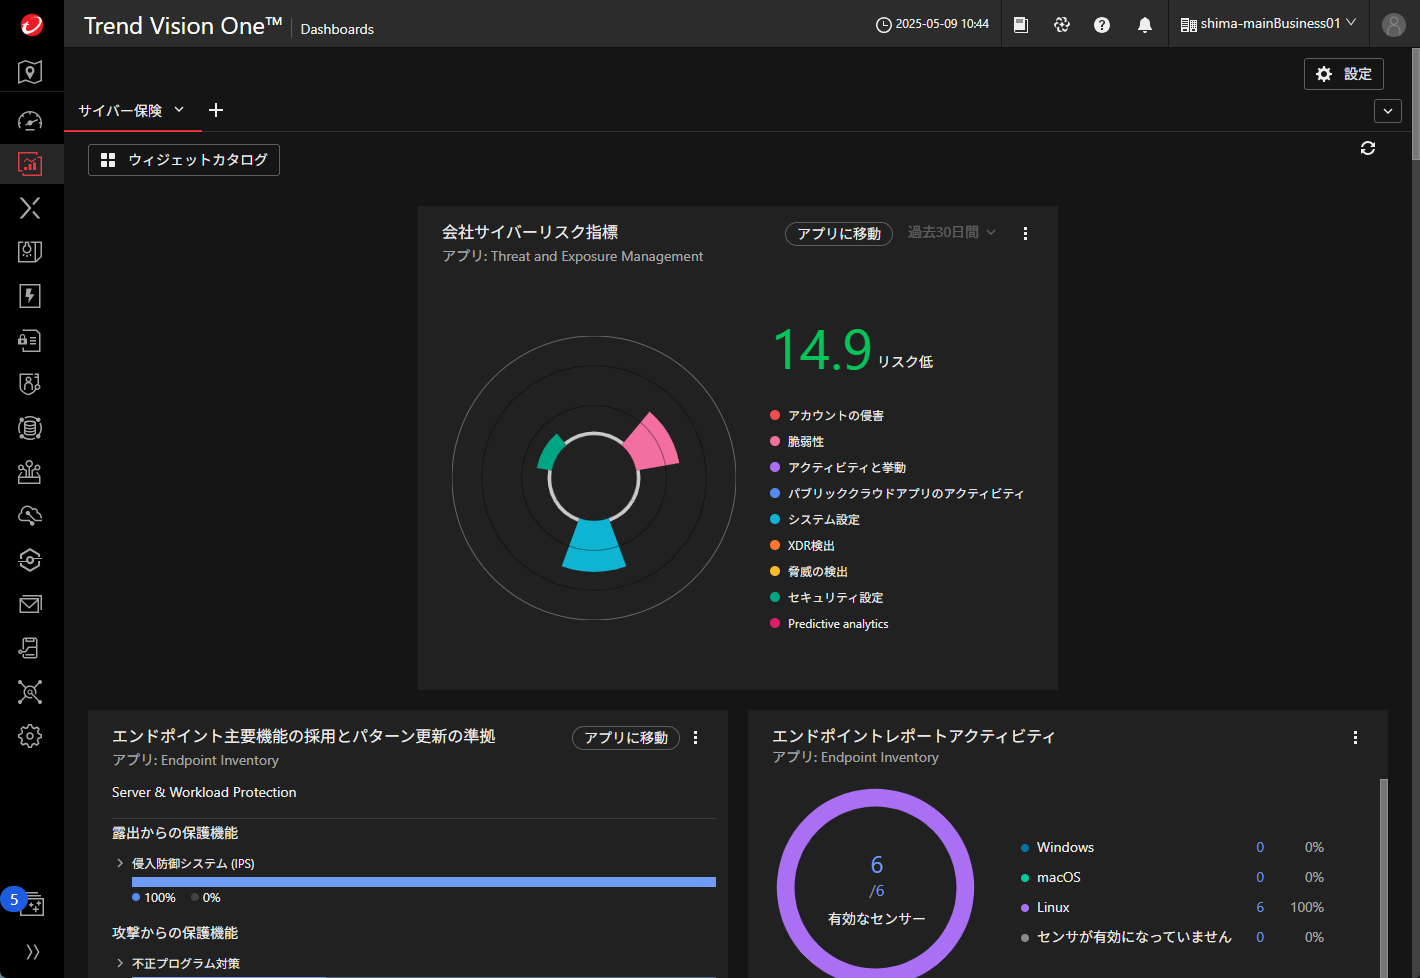The height and width of the screenshot is (978, 1420).
Task: Toggle XDR検出 legend item
Action: (x=802, y=545)
